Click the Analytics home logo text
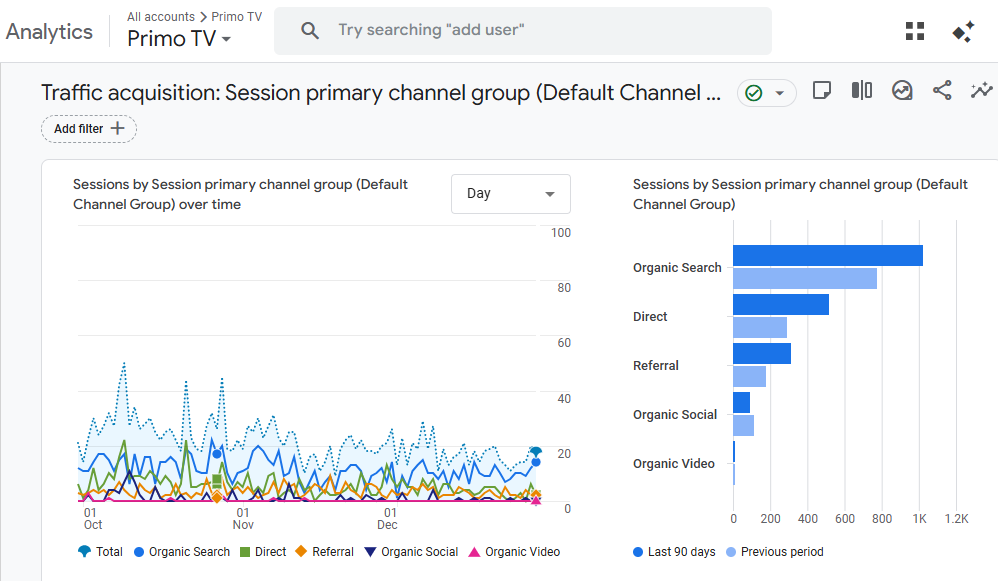The image size is (998, 581). [x=49, y=31]
